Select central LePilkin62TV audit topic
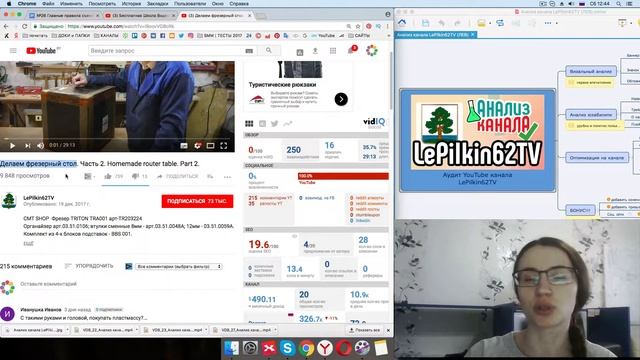Image resolution: width=640 pixels, height=360 pixels. pyautogui.click(x=477, y=140)
